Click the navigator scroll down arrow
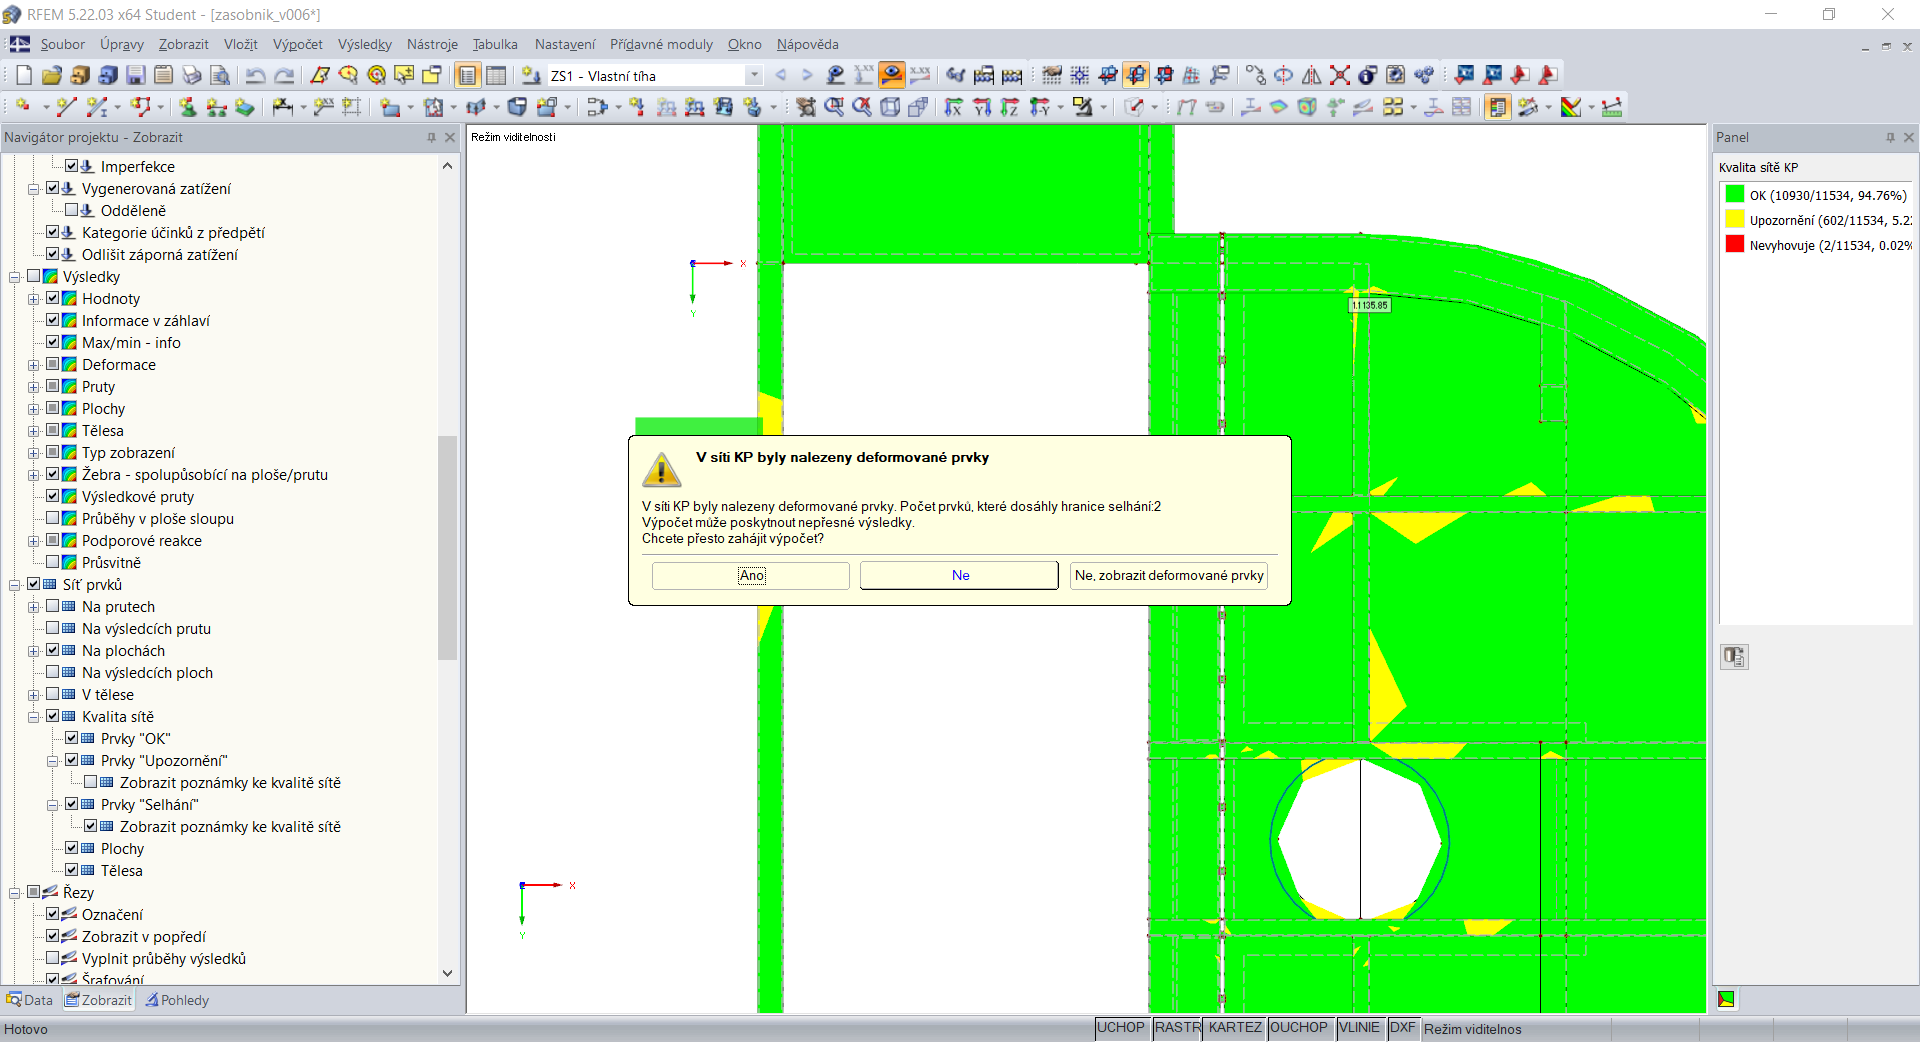The height and width of the screenshot is (1042, 1920). [447, 973]
